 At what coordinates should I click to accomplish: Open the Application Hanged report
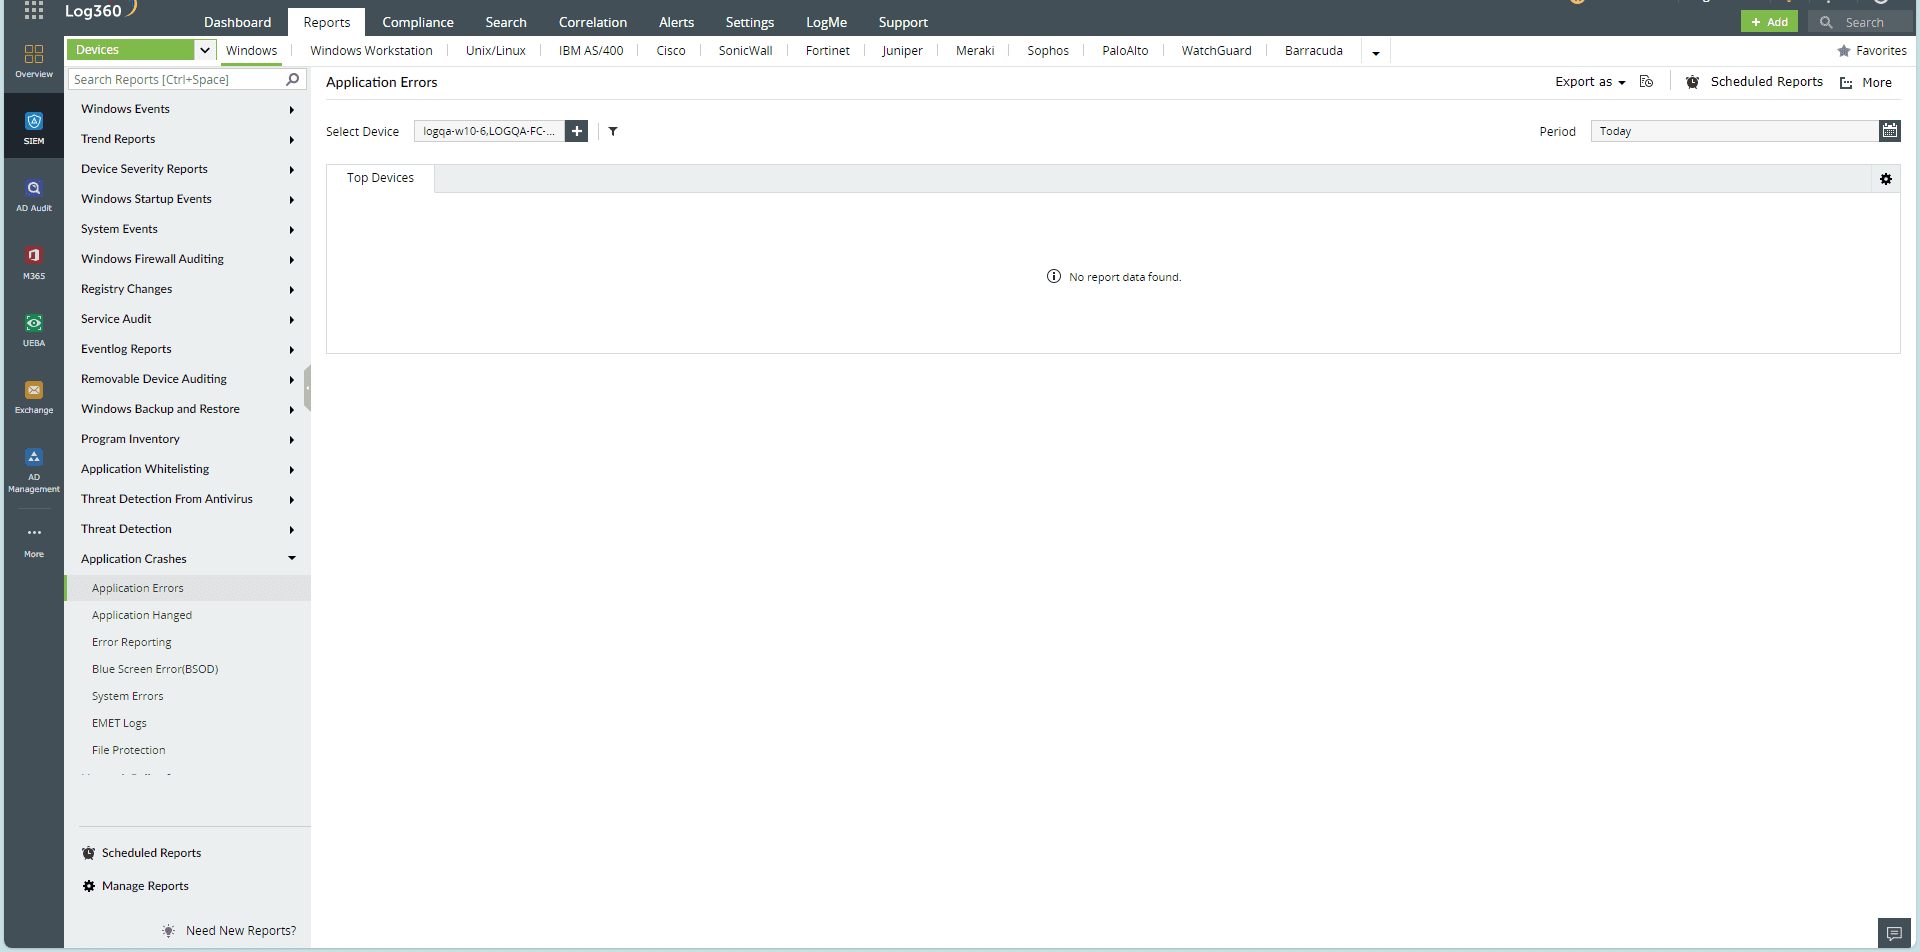pyautogui.click(x=142, y=615)
